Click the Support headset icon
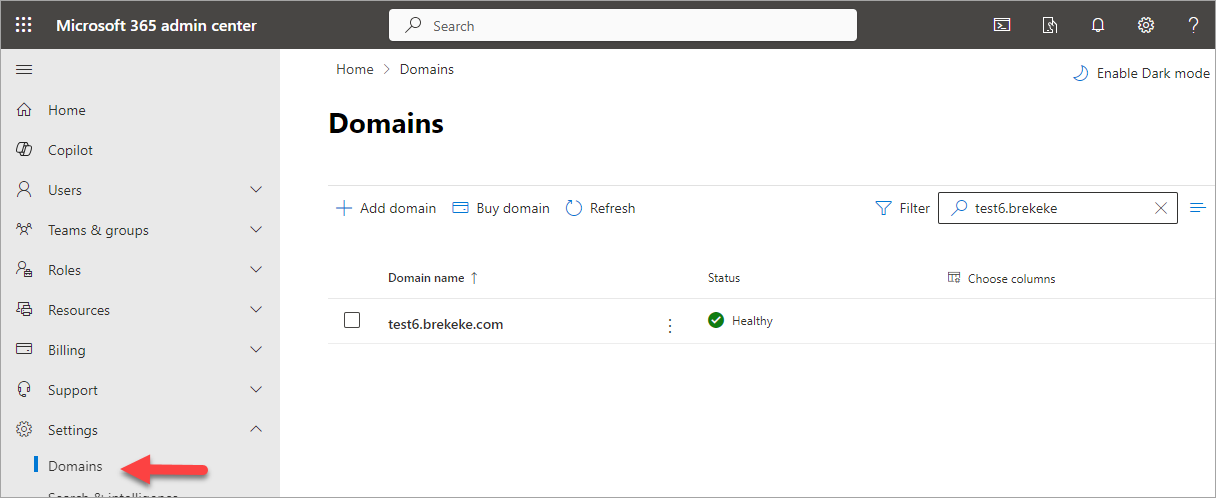This screenshot has height=498, width=1216. tap(25, 390)
